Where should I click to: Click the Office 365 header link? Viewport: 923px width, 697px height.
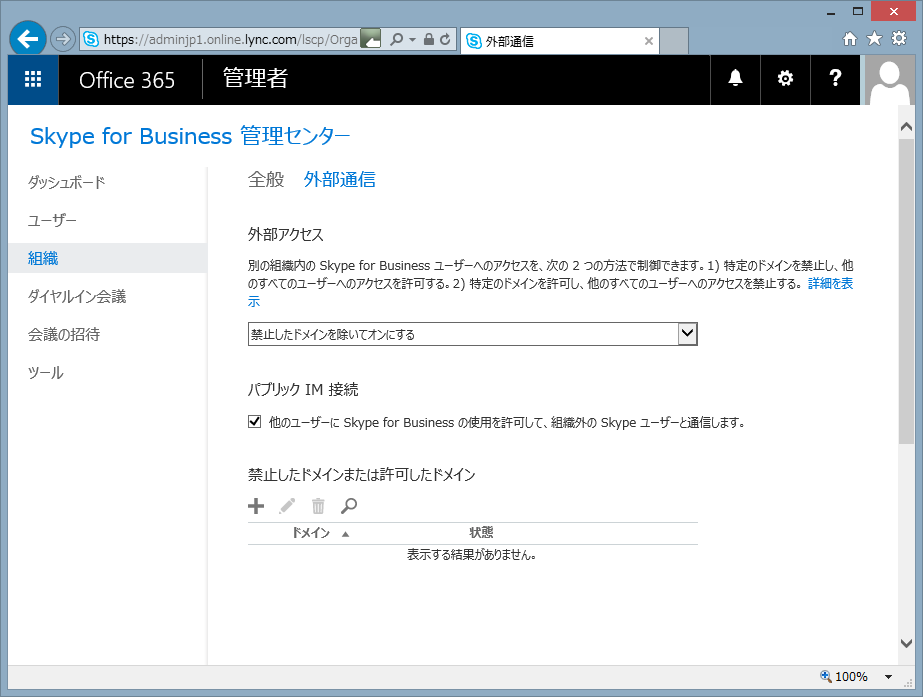coord(127,80)
